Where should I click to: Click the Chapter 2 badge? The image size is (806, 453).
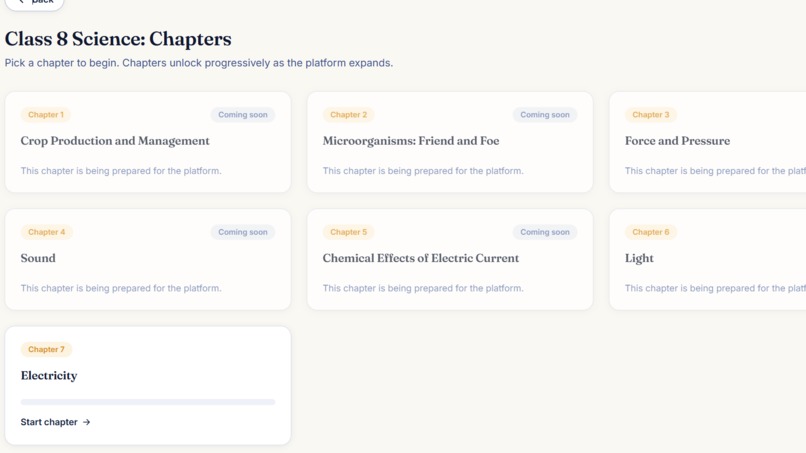[349, 115]
